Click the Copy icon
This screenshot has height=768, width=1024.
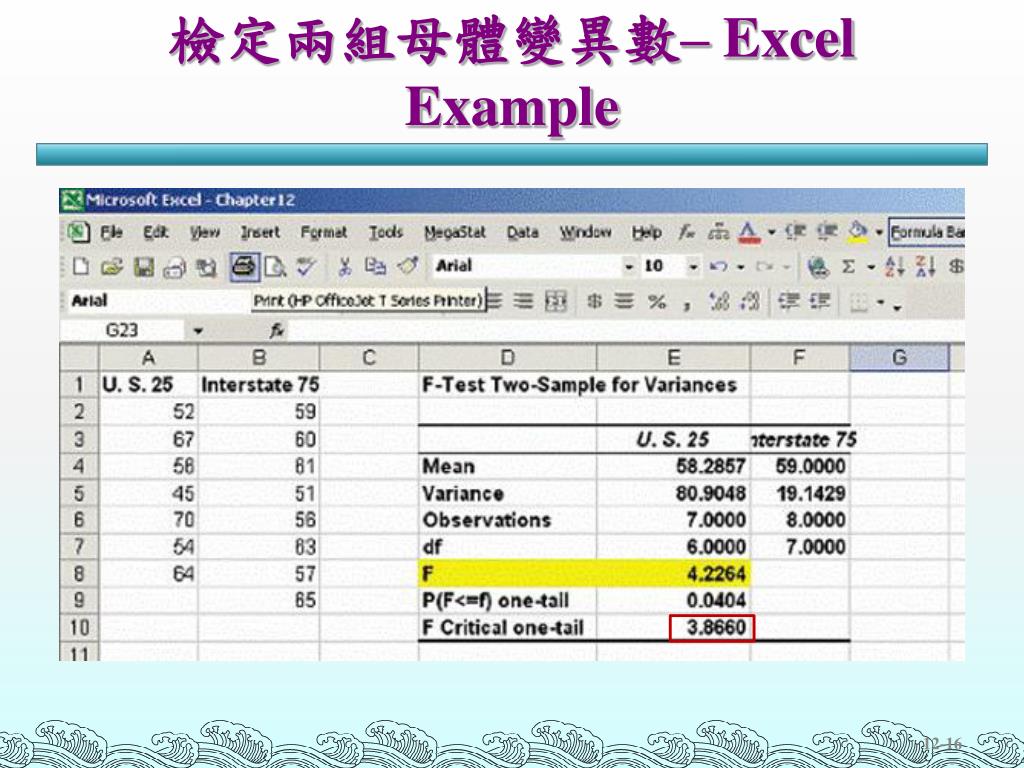pyautogui.click(x=375, y=266)
